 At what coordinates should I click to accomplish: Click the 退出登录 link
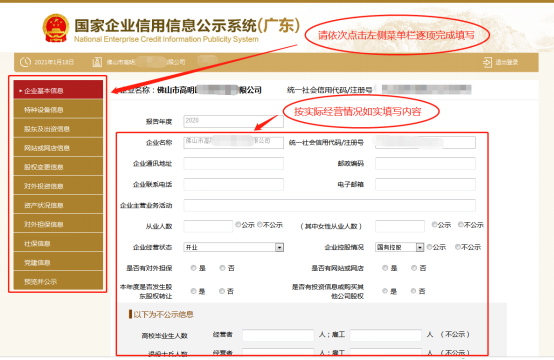tap(506, 63)
